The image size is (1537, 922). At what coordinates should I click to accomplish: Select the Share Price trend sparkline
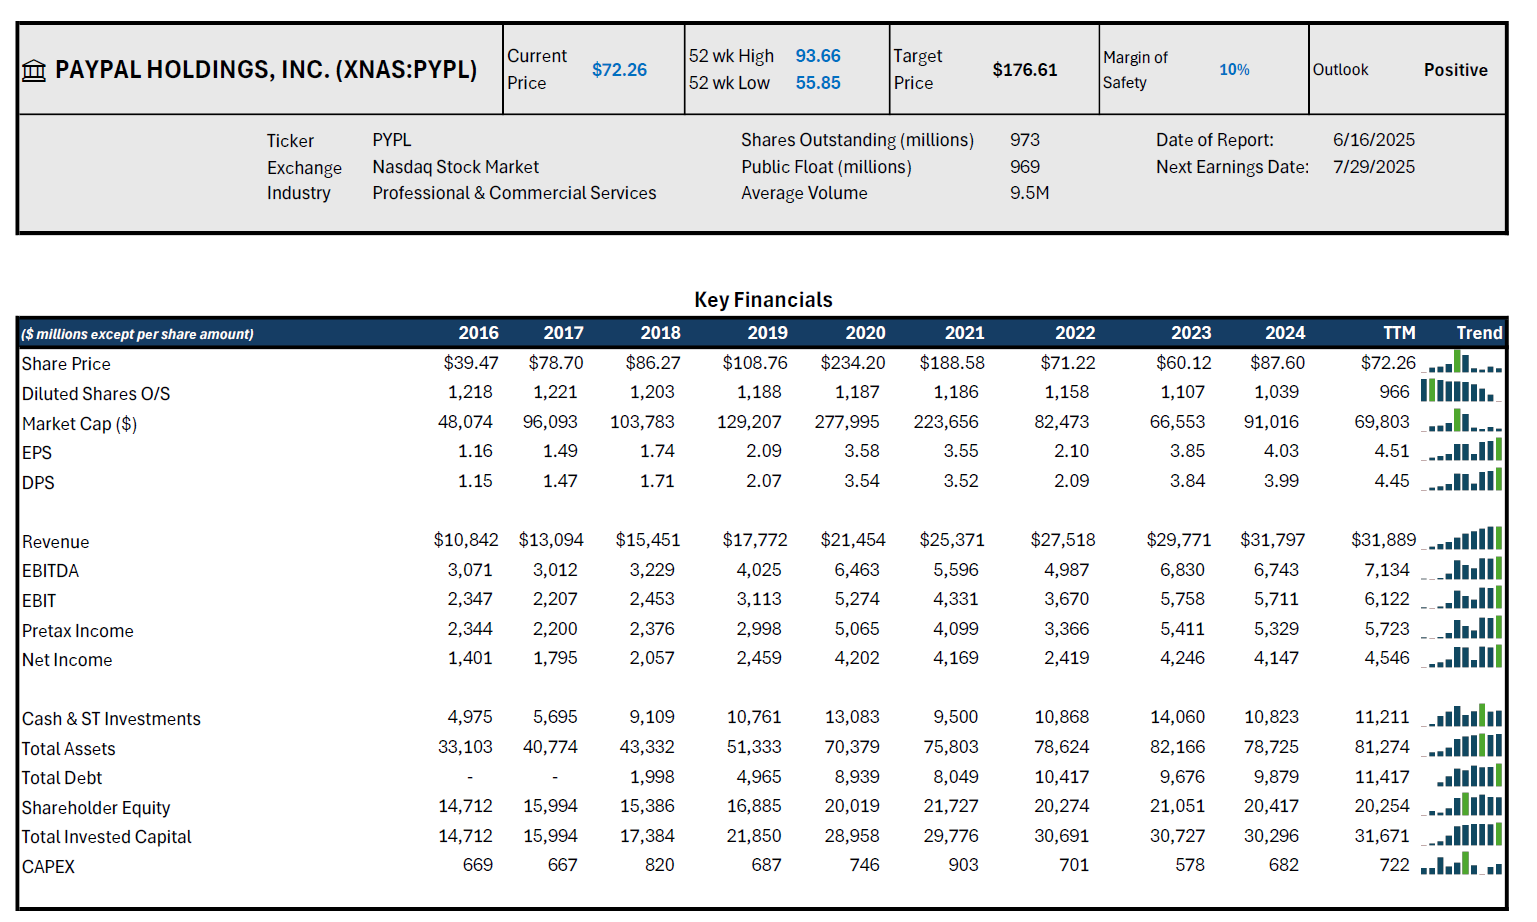1461,363
